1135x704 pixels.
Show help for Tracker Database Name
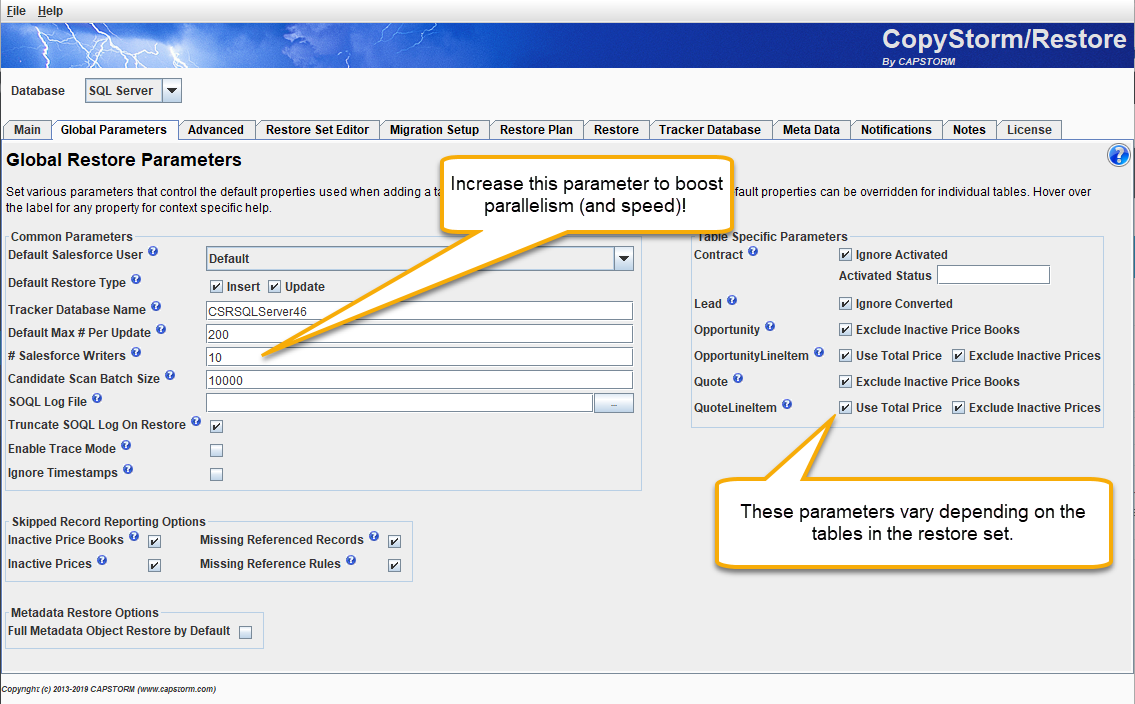tap(156, 306)
